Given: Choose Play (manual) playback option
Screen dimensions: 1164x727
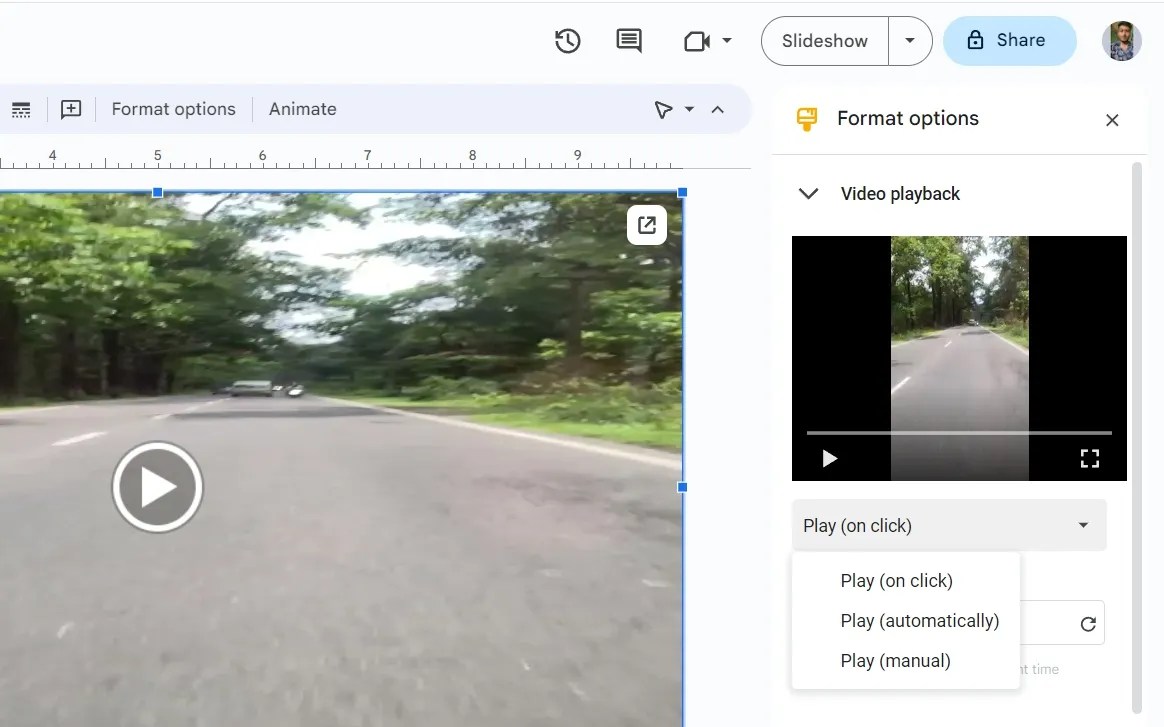Looking at the screenshot, I should click(x=895, y=660).
